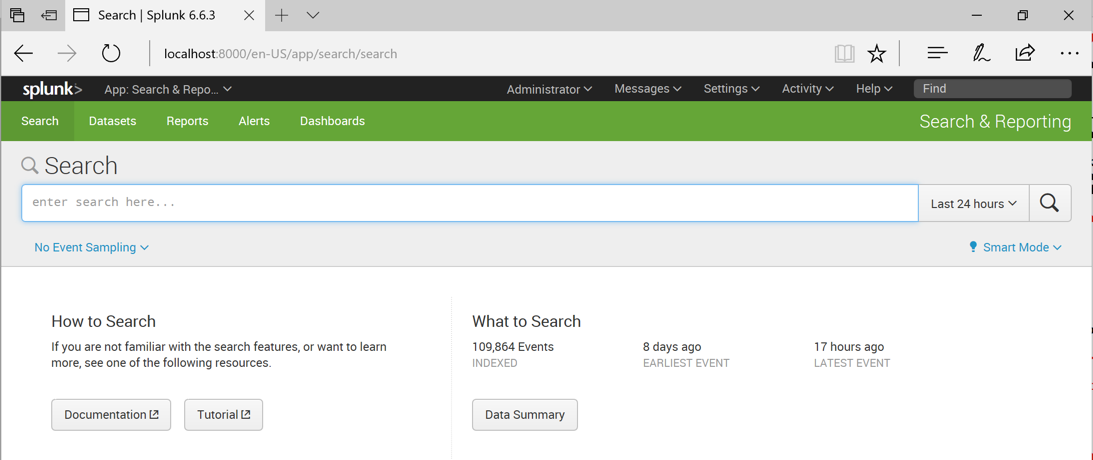Open the Documentation link button

(111, 415)
